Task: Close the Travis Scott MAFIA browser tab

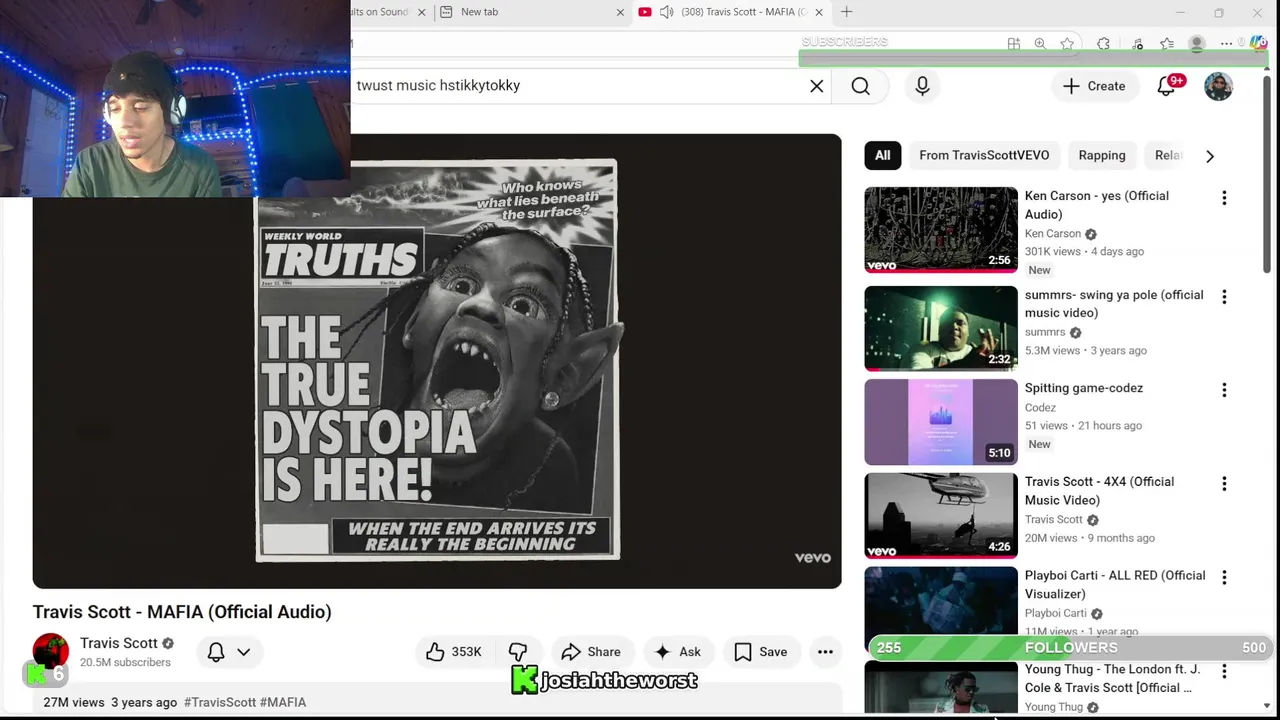Action: pyautogui.click(x=819, y=12)
